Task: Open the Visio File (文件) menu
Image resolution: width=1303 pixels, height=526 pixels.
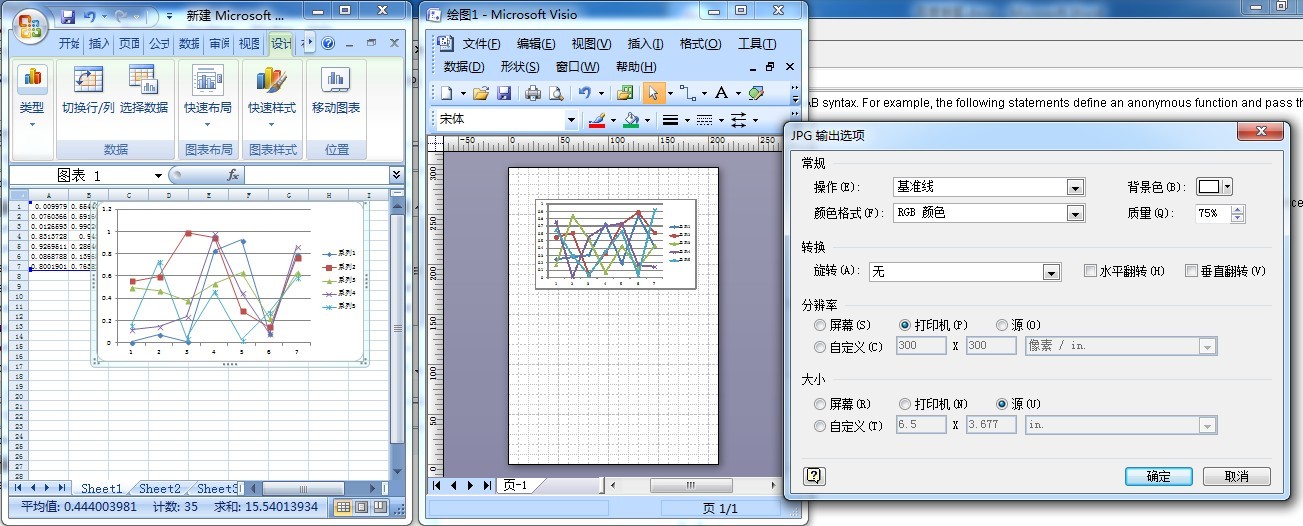Action: [x=481, y=44]
